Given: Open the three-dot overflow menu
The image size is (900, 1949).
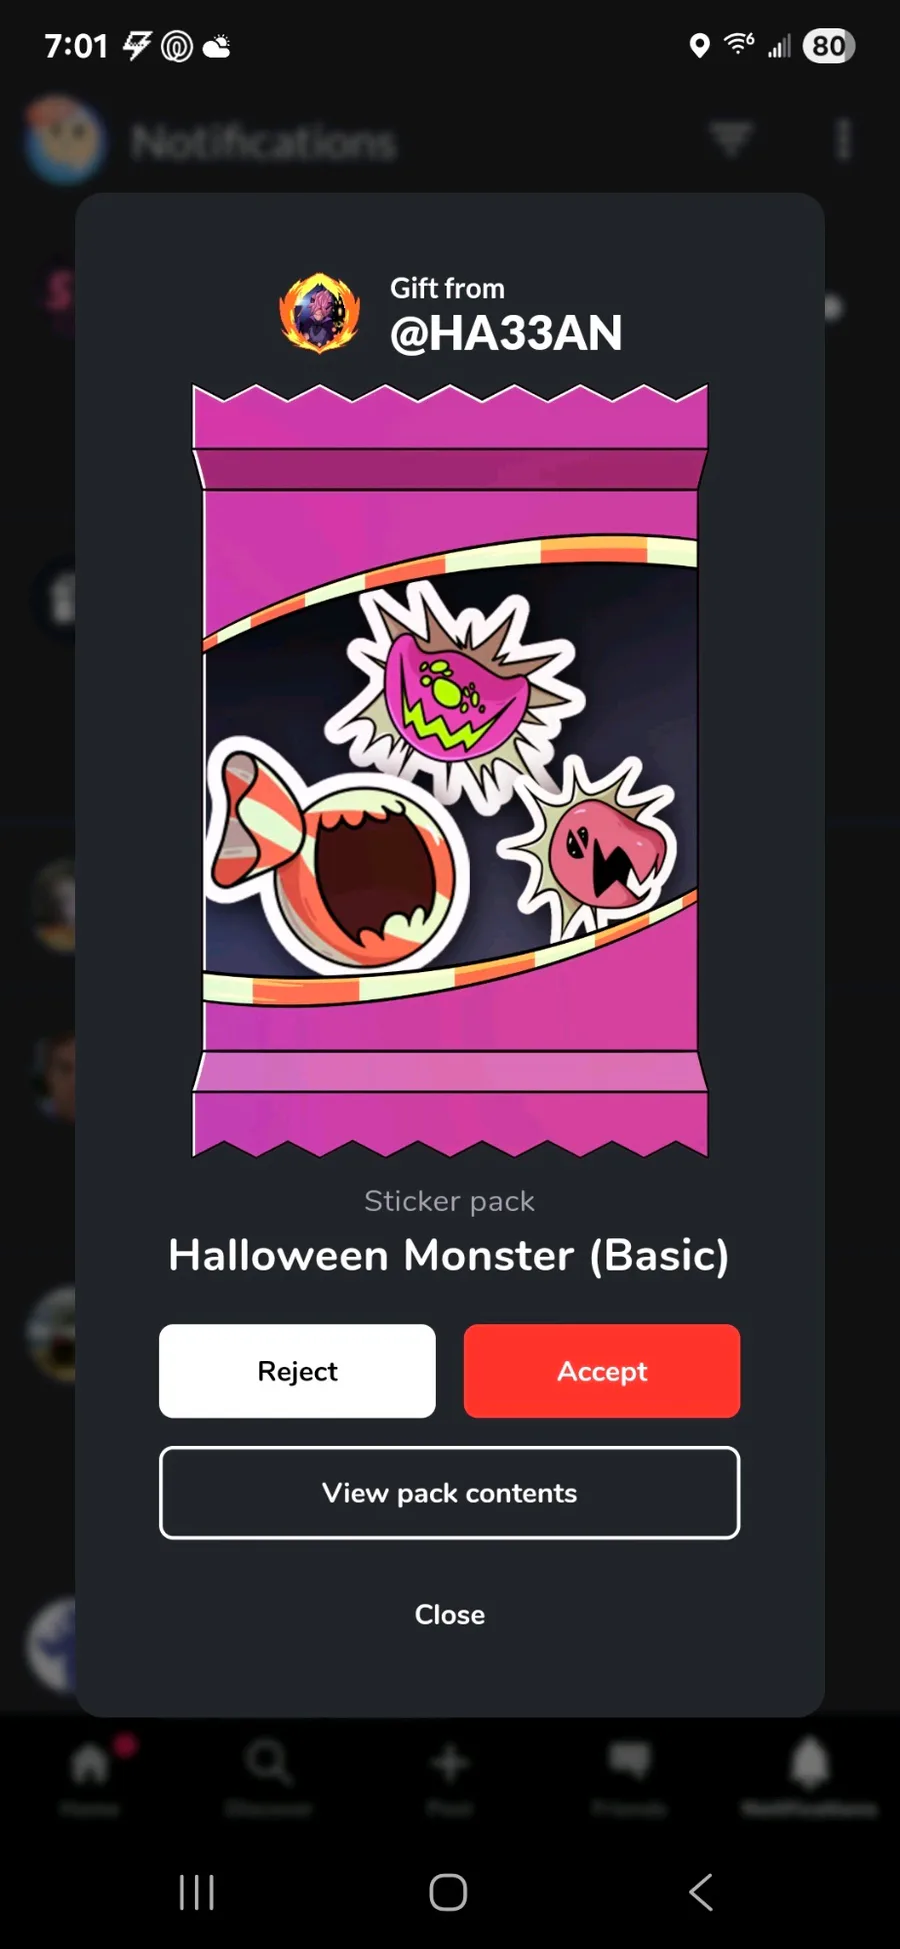Looking at the screenshot, I should coord(844,139).
